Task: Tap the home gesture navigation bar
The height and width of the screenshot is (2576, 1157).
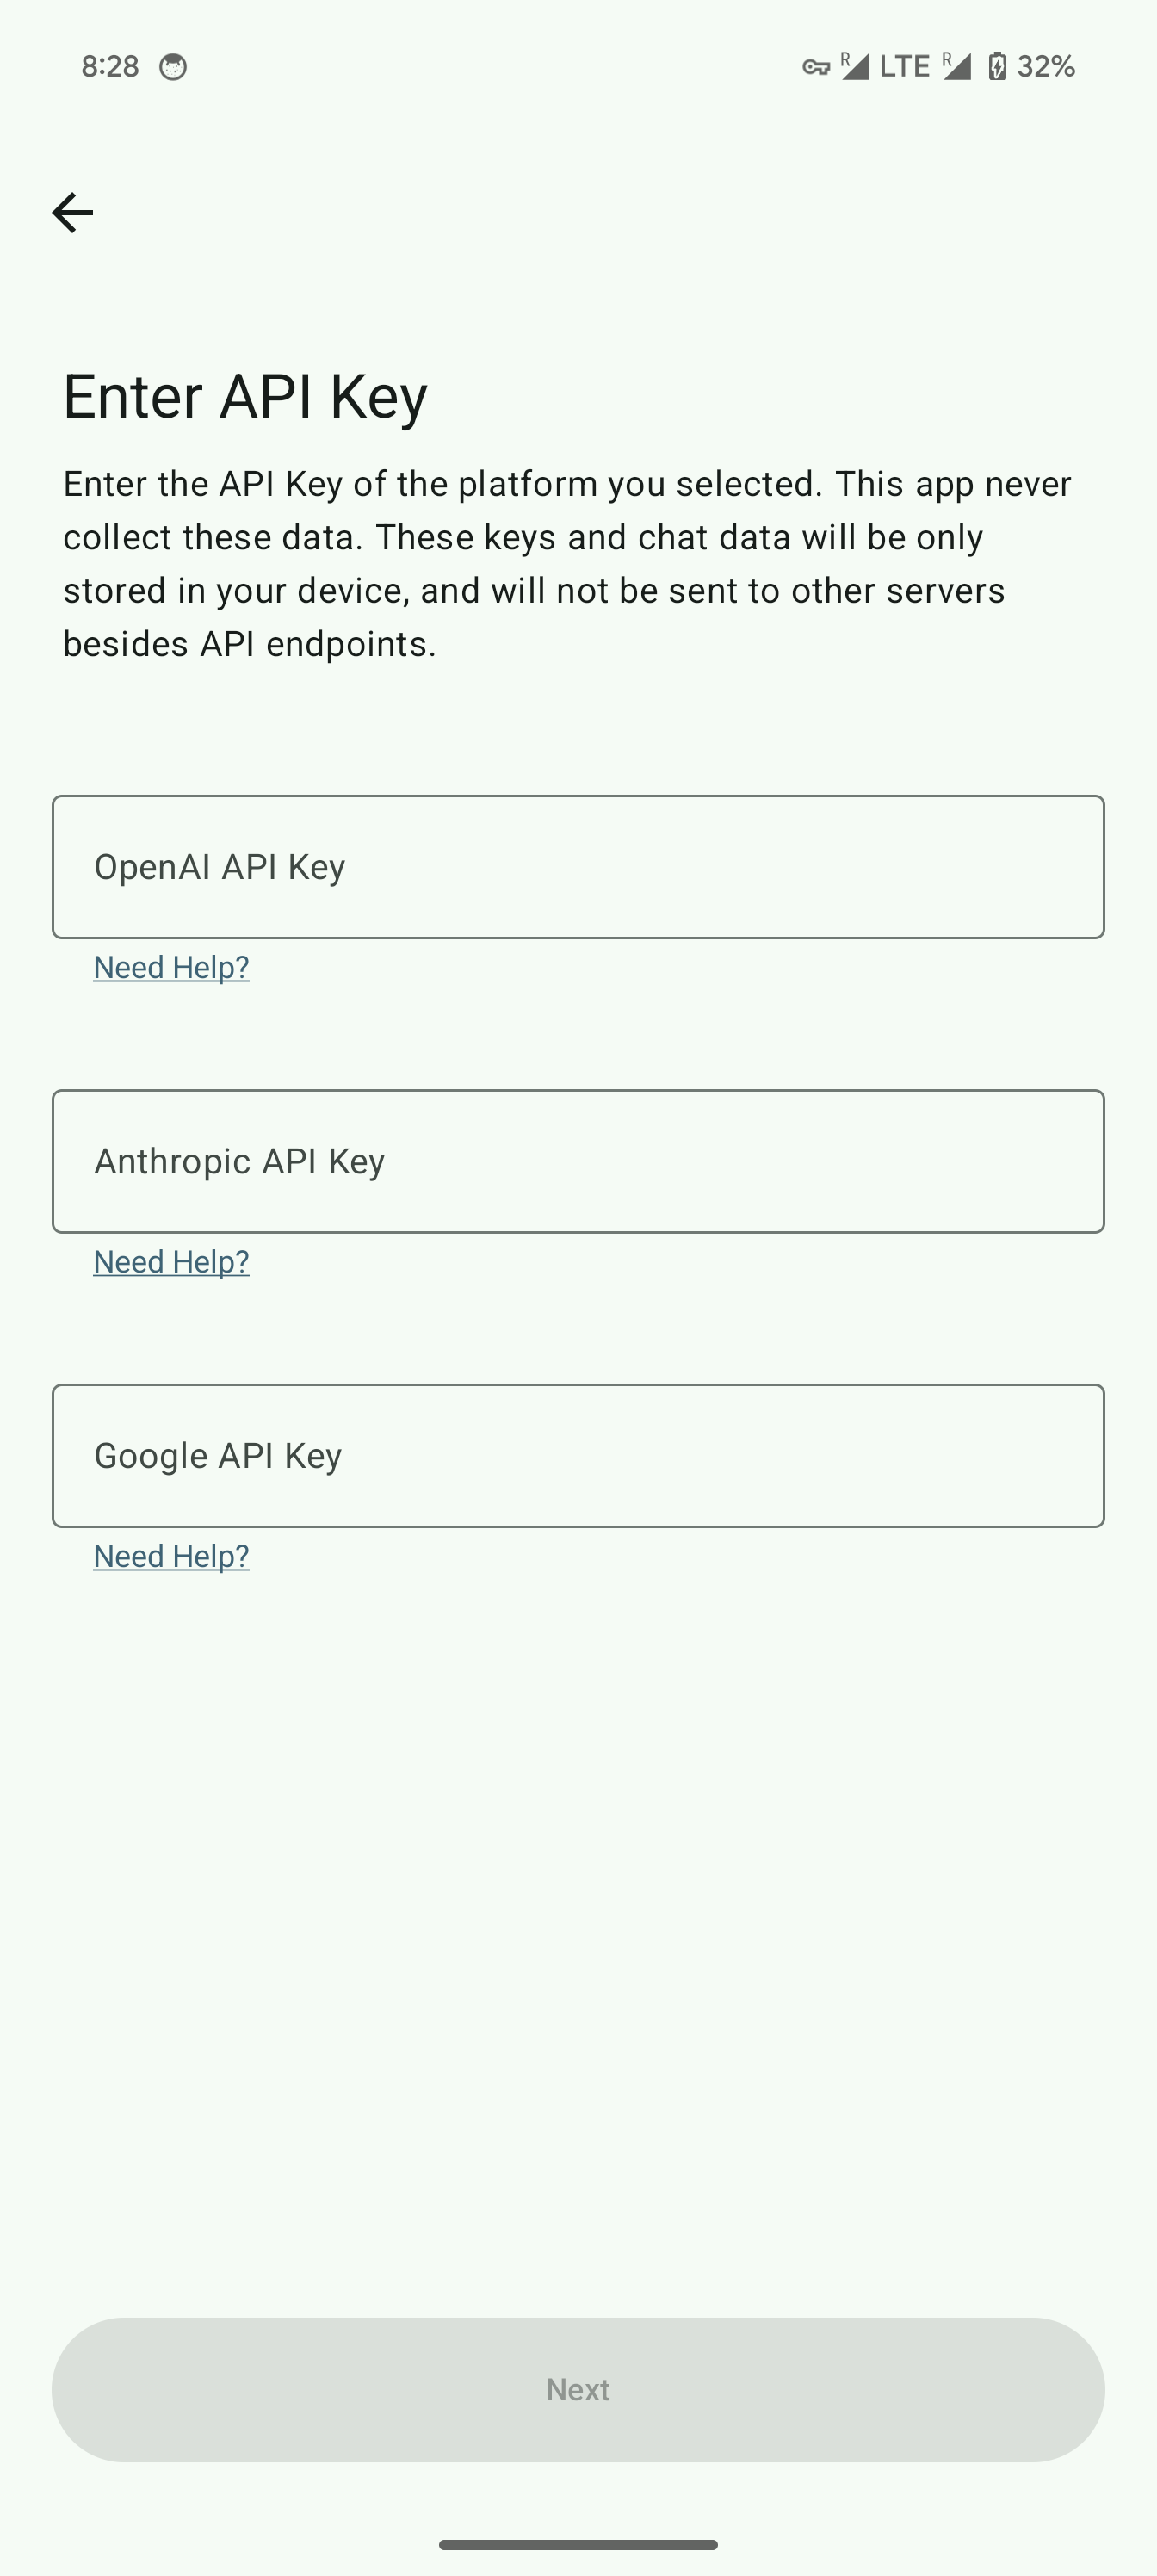Action: [578, 2545]
